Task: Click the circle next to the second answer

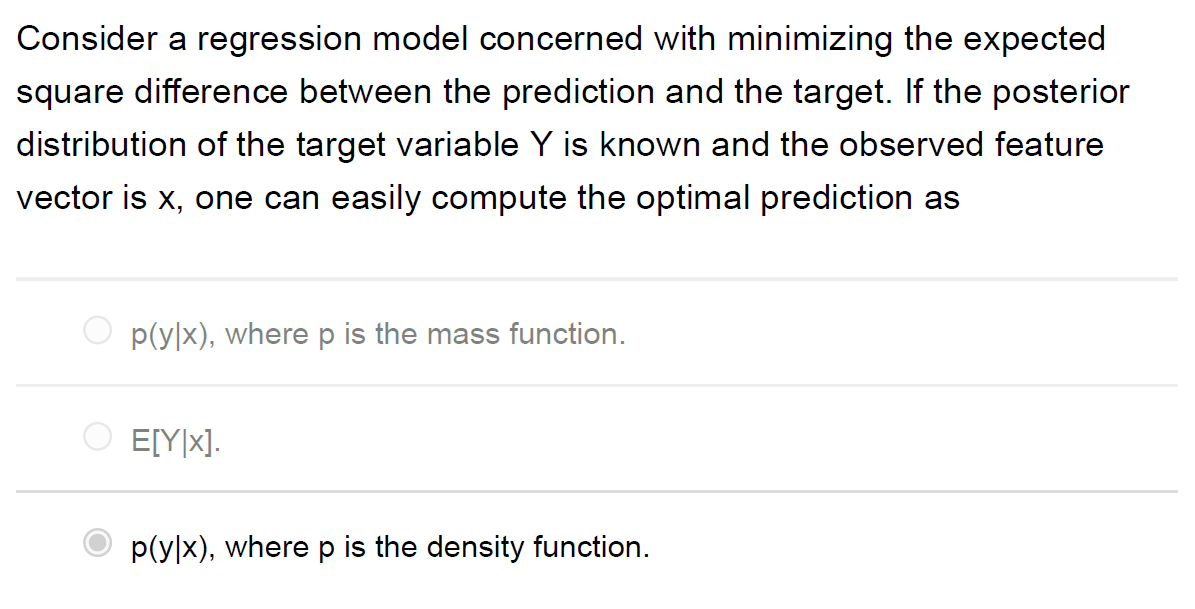Action: (97, 436)
